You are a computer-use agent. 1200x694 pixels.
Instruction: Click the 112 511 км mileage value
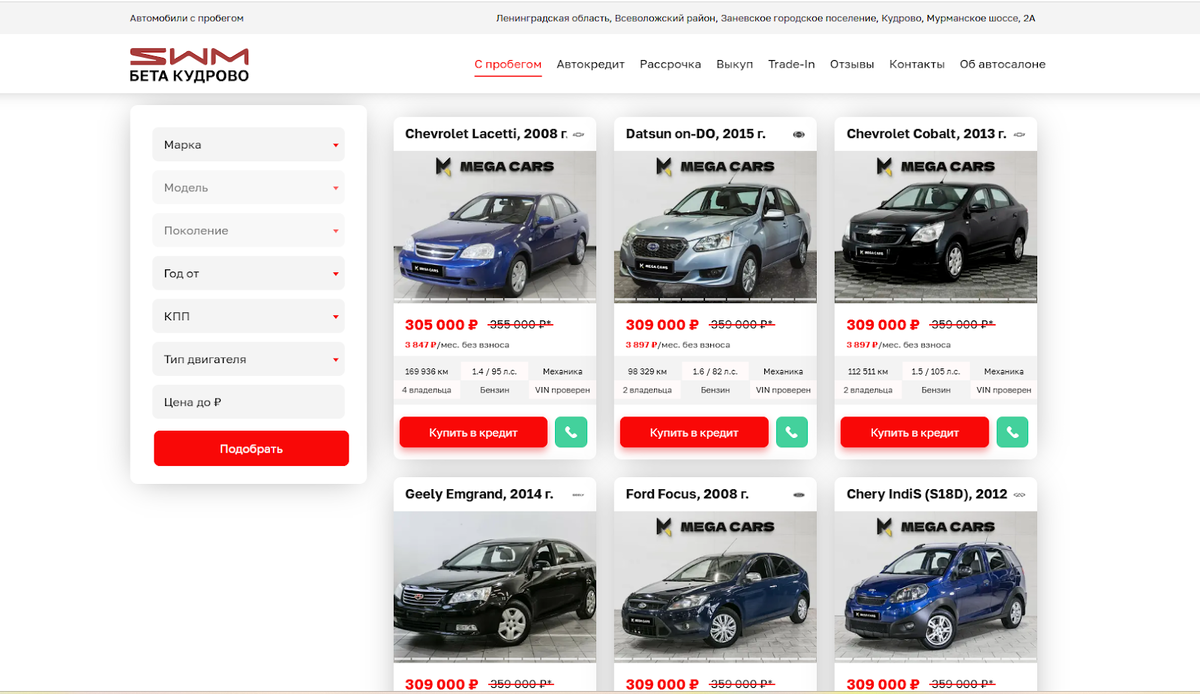868,371
